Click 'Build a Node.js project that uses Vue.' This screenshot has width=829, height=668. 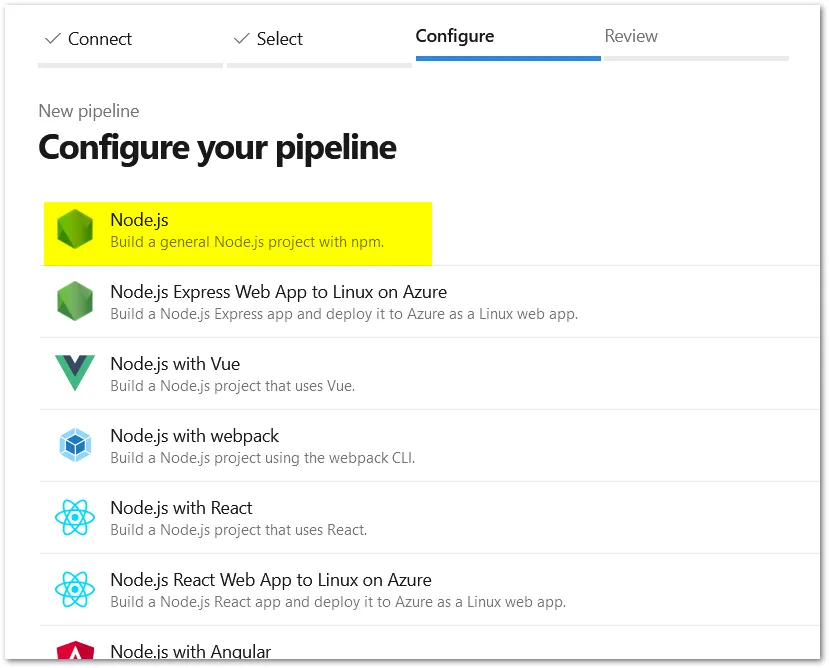pyautogui.click(x=233, y=386)
